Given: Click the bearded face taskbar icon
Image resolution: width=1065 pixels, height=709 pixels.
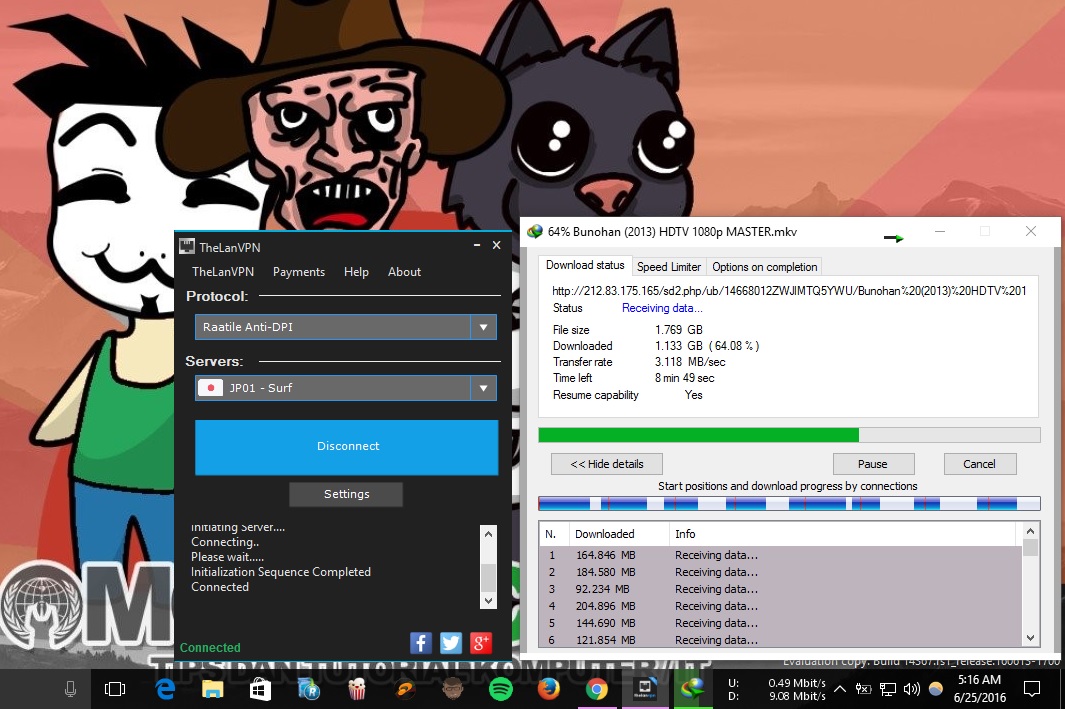Looking at the screenshot, I should pos(453,689).
